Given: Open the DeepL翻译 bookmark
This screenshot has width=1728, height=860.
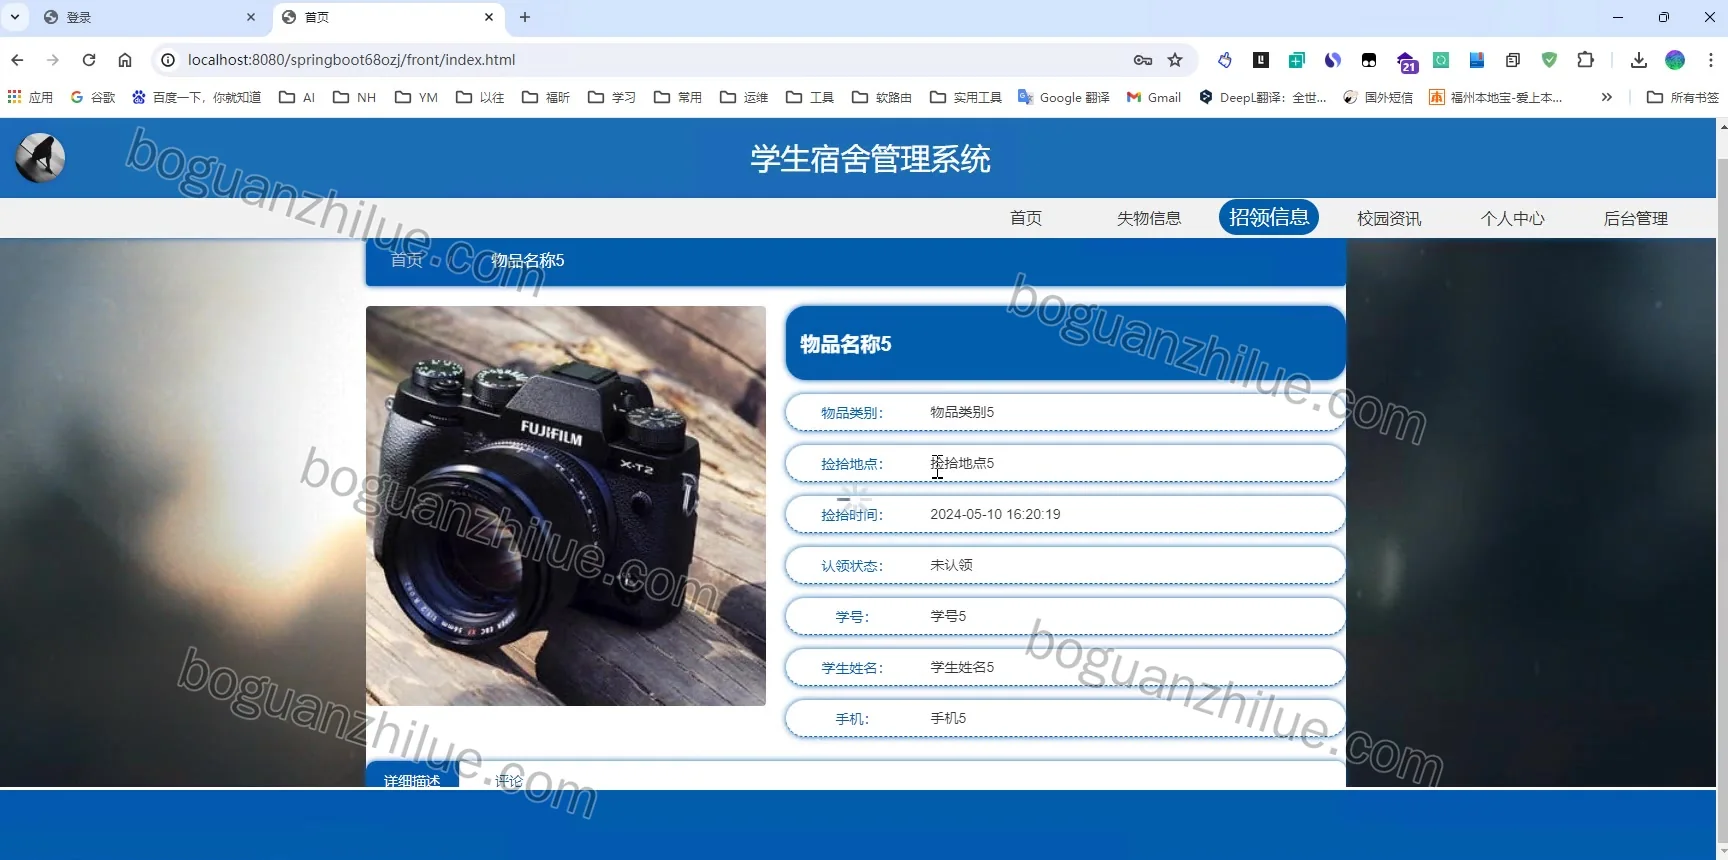Looking at the screenshot, I should click(x=1263, y=97).
